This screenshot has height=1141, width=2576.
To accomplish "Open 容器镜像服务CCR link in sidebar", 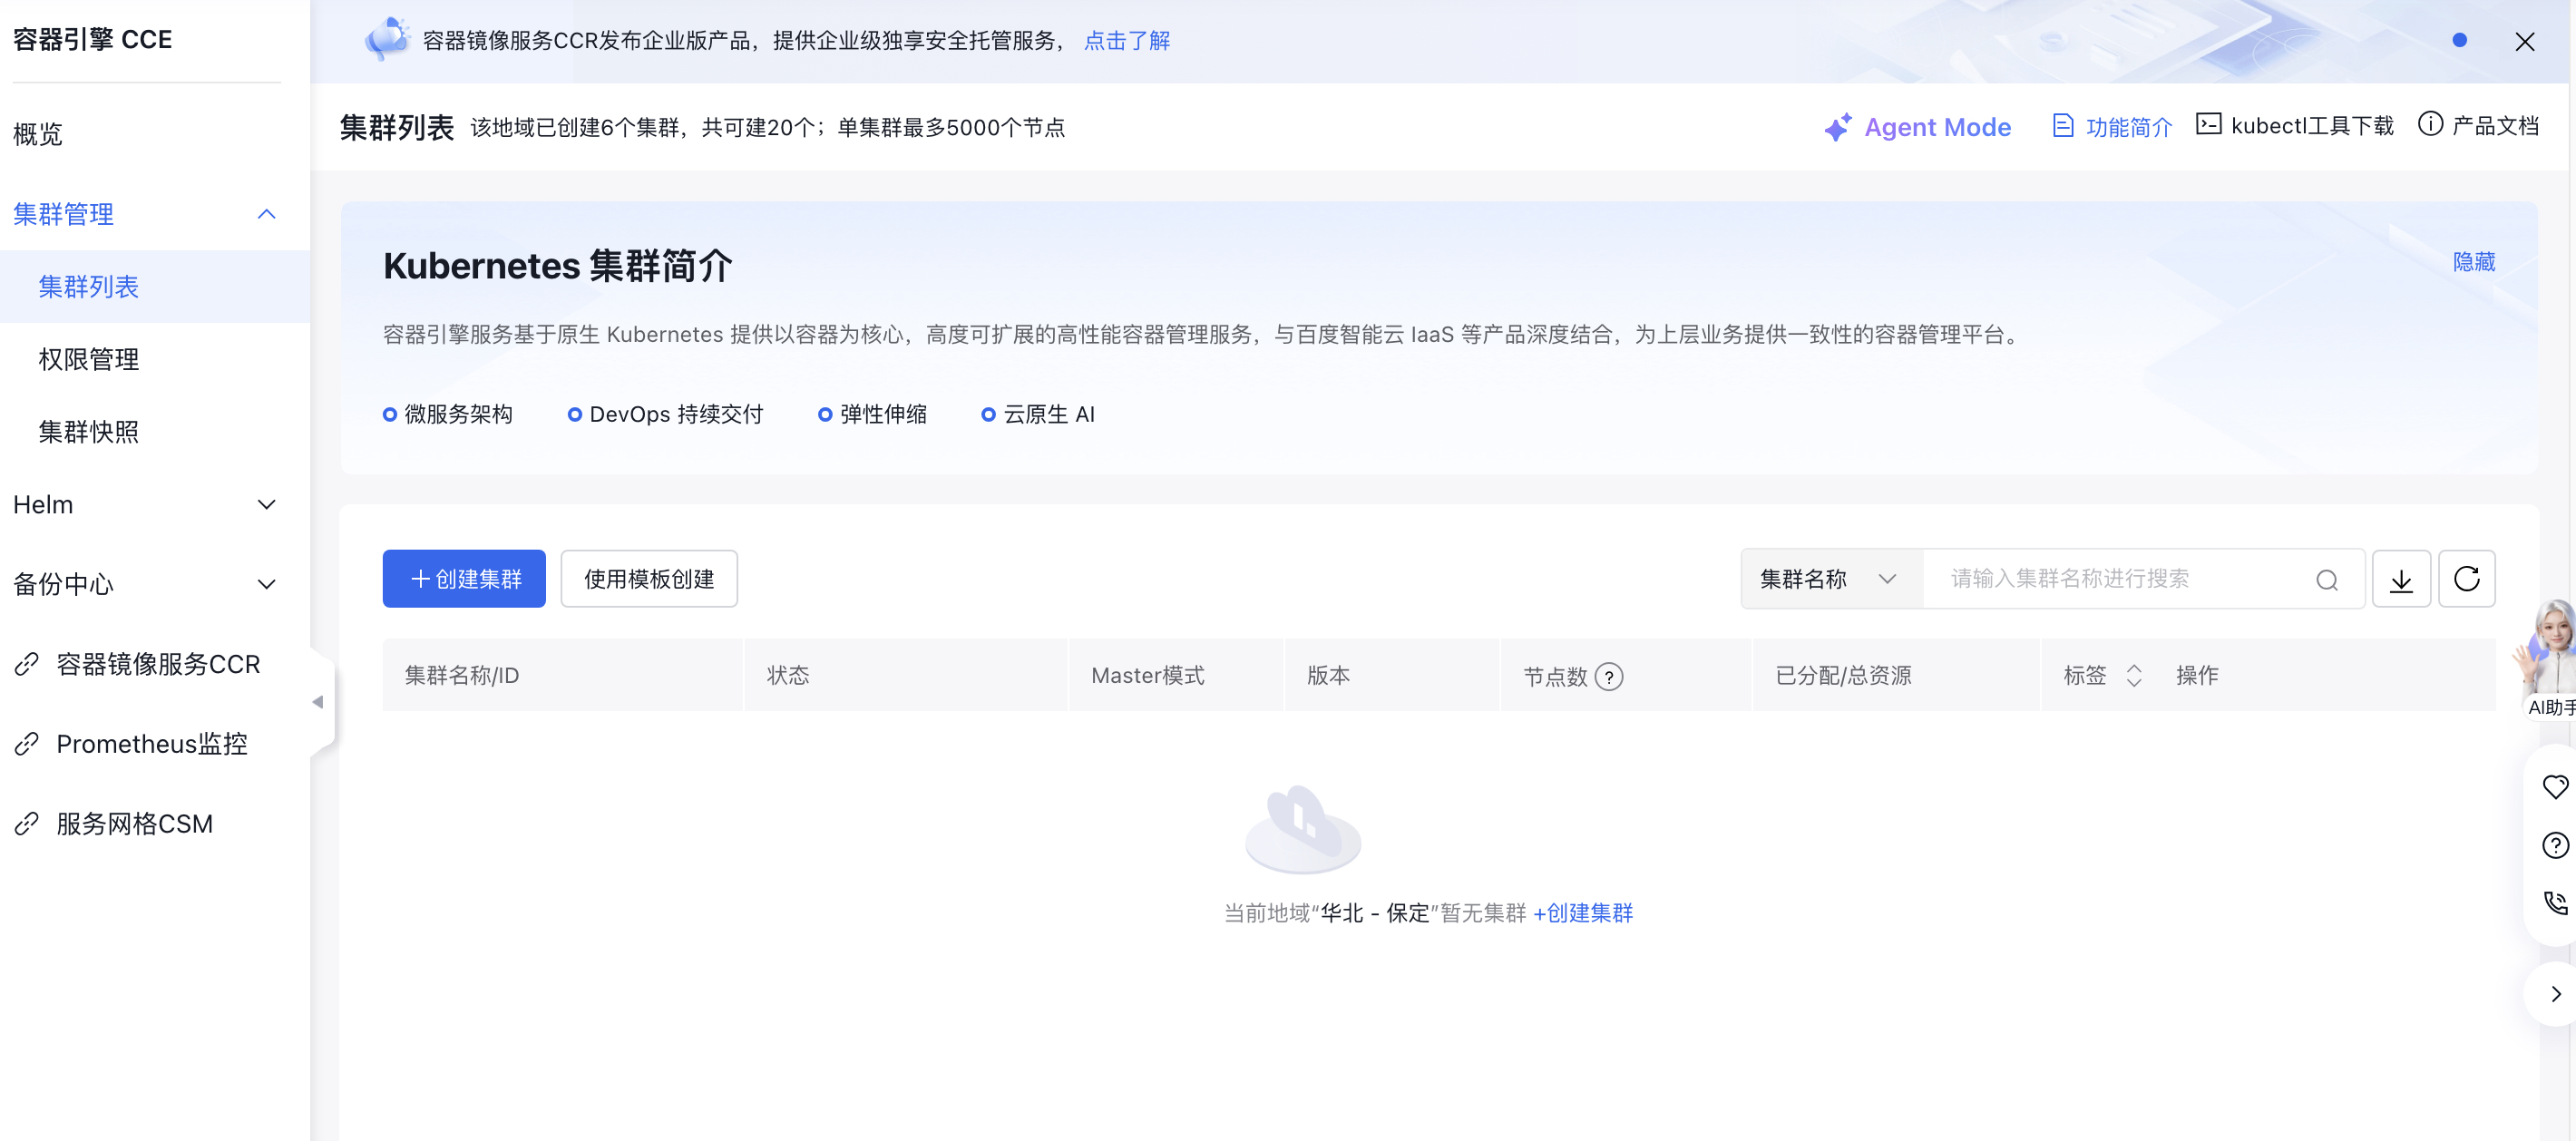I will tap(157, 664).
